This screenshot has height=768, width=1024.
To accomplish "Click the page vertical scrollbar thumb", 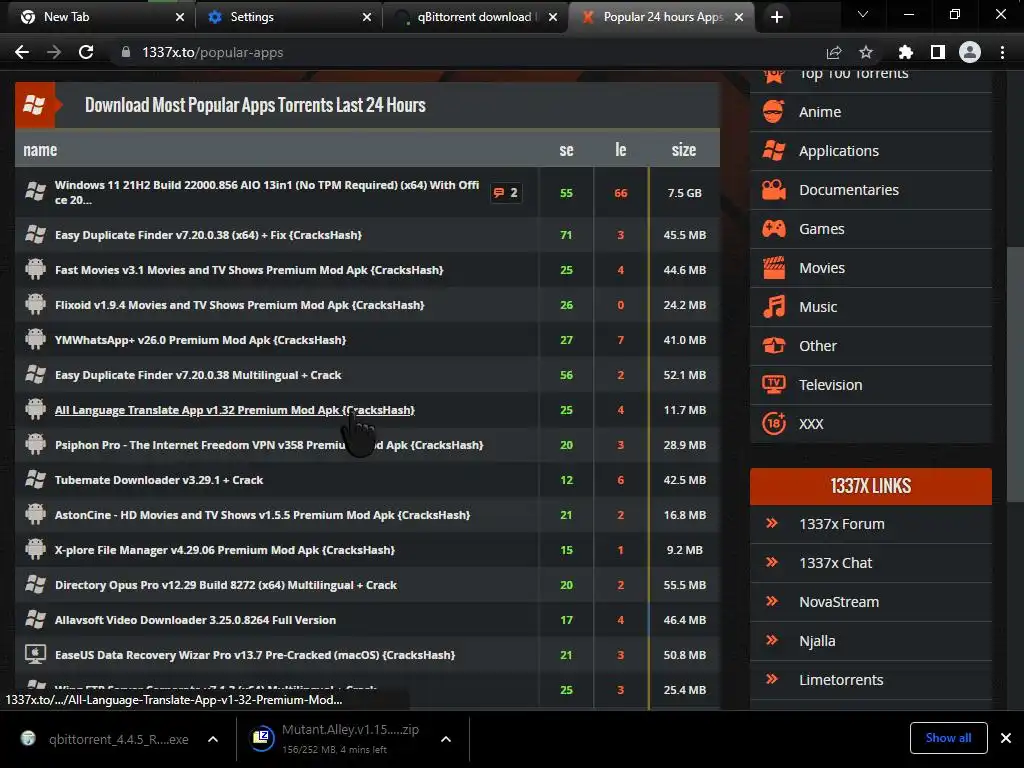I will click(1015, 375).
